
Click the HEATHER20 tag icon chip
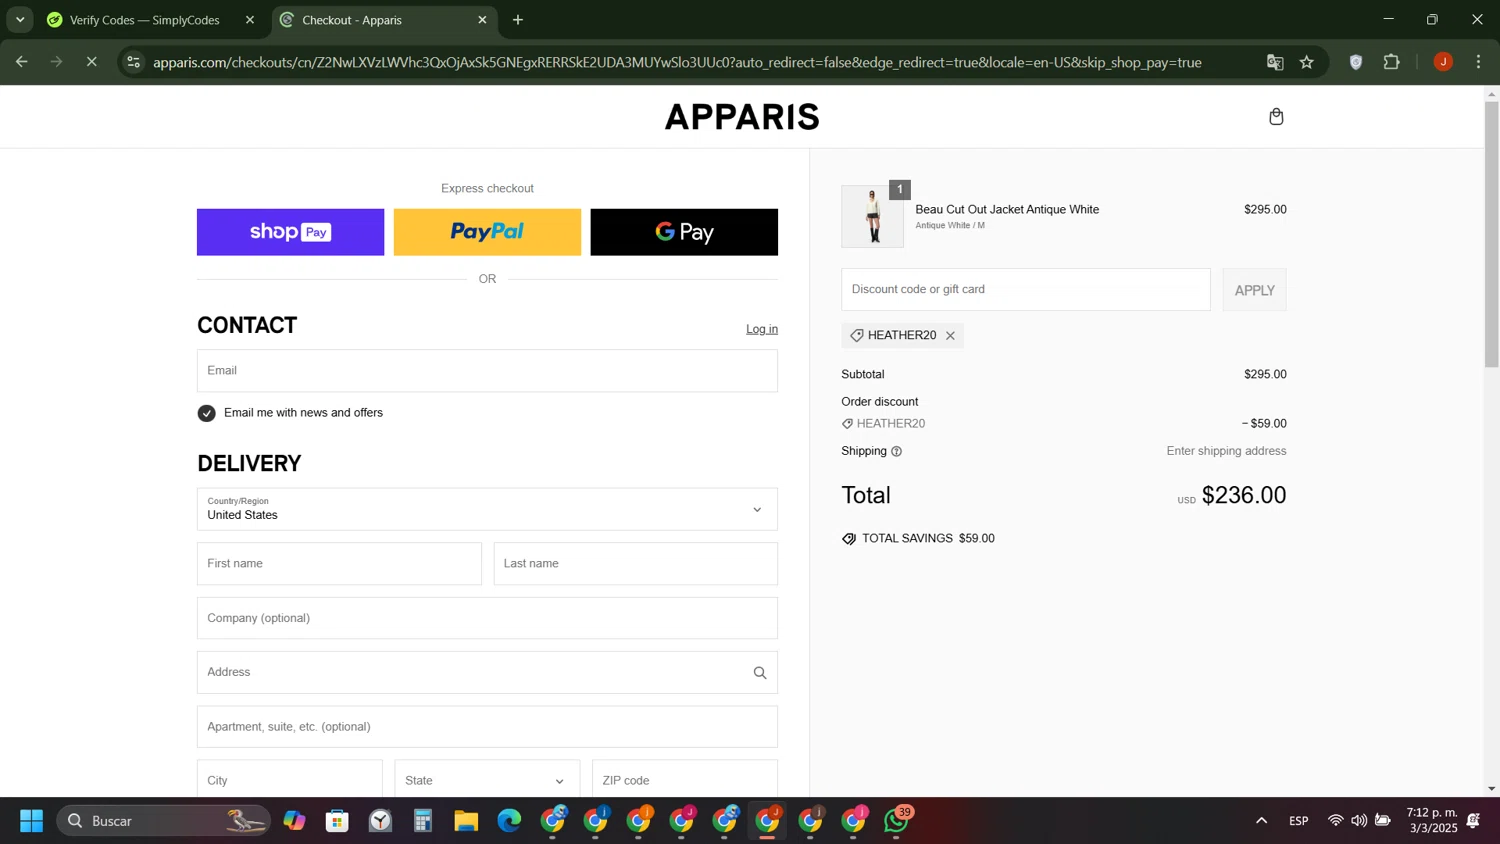pyautogui.click(x=902, y=336)
